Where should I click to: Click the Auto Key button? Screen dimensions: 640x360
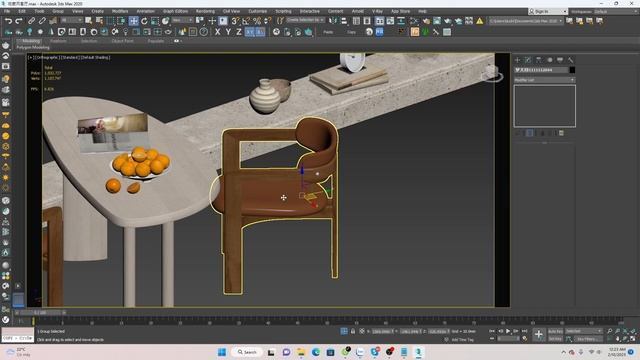555,331
